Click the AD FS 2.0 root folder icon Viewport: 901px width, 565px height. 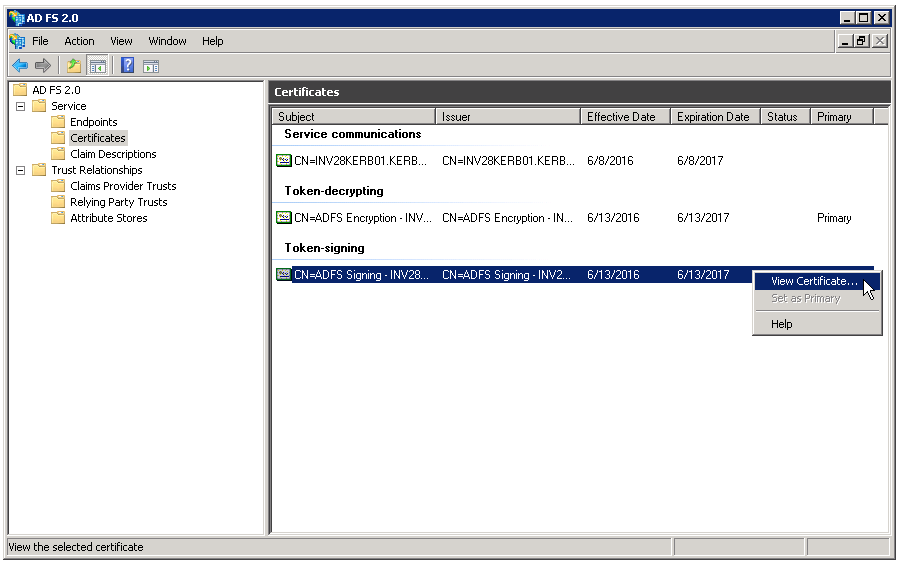pyautogui.click(x=20, y=90)
